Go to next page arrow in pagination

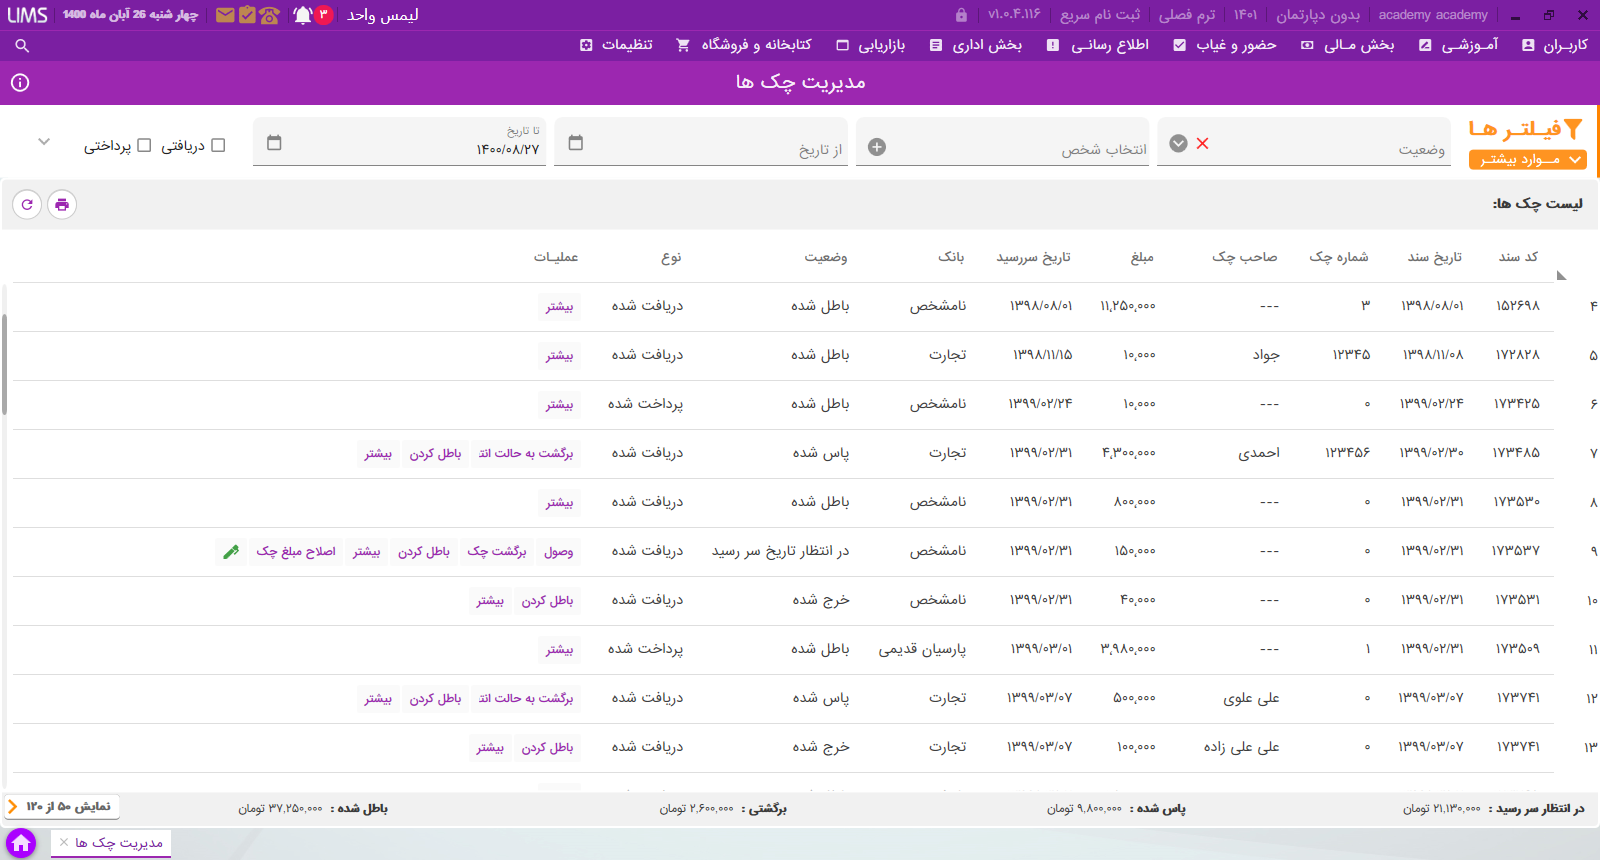12,806
